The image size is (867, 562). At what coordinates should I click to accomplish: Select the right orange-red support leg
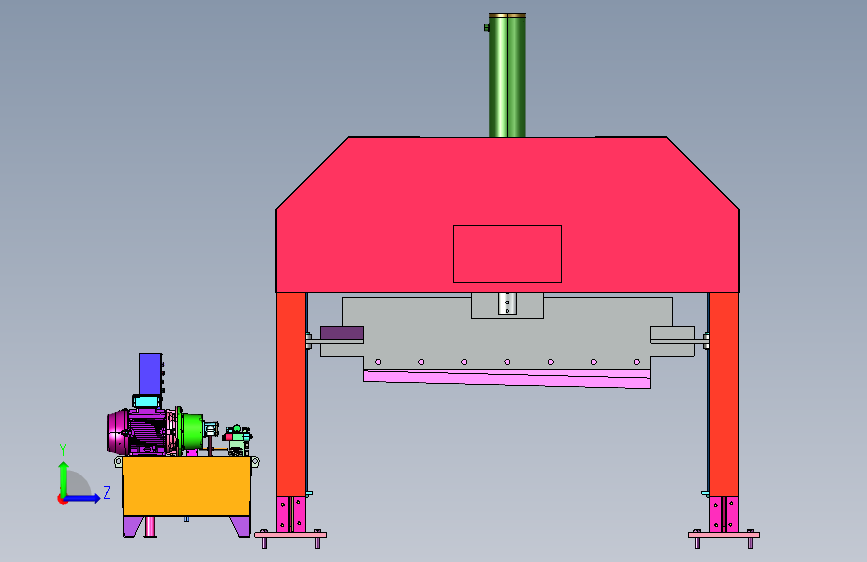tap(724, 394)
